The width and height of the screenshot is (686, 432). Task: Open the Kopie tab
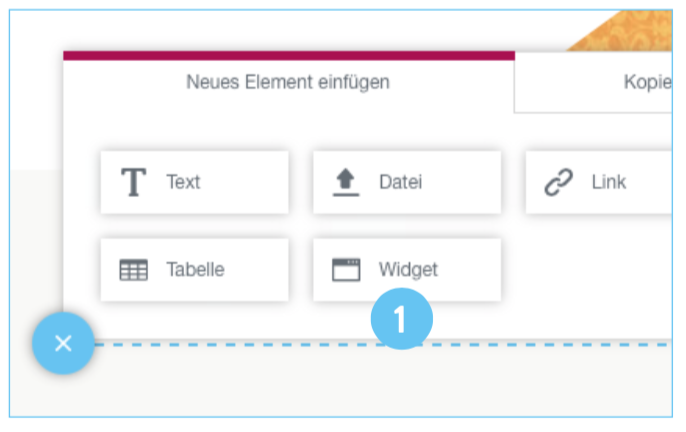645,82
